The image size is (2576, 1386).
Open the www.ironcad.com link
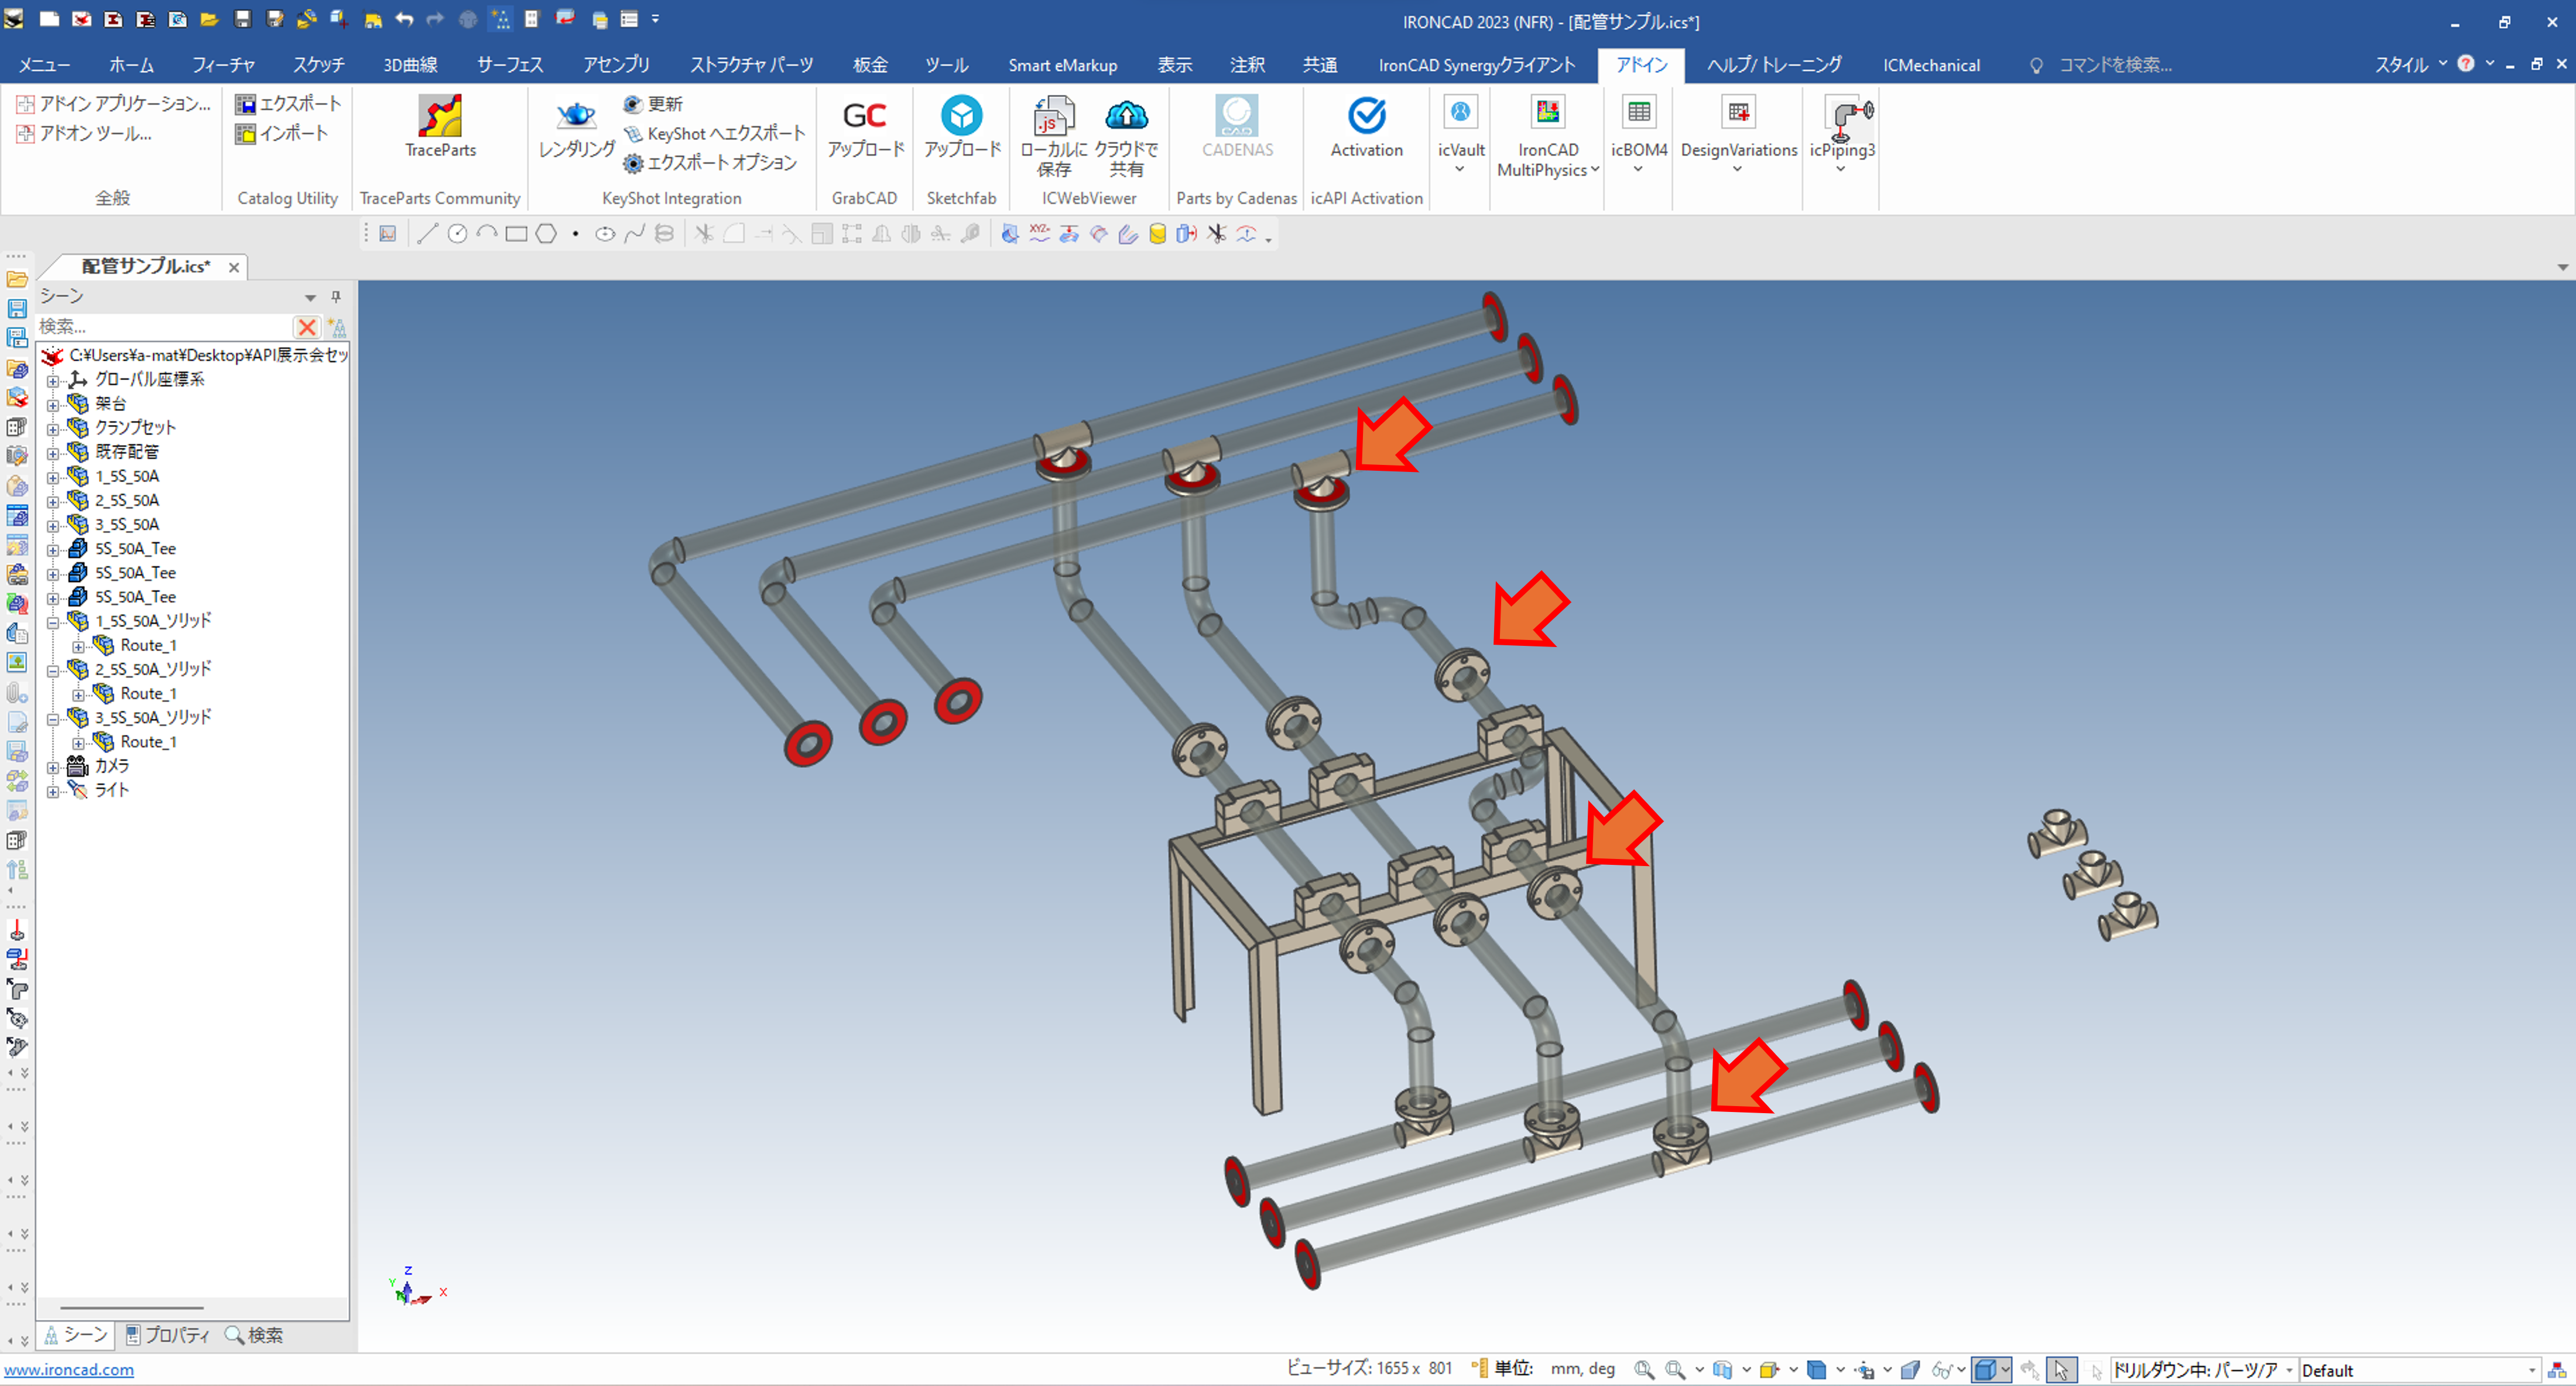68,1370
